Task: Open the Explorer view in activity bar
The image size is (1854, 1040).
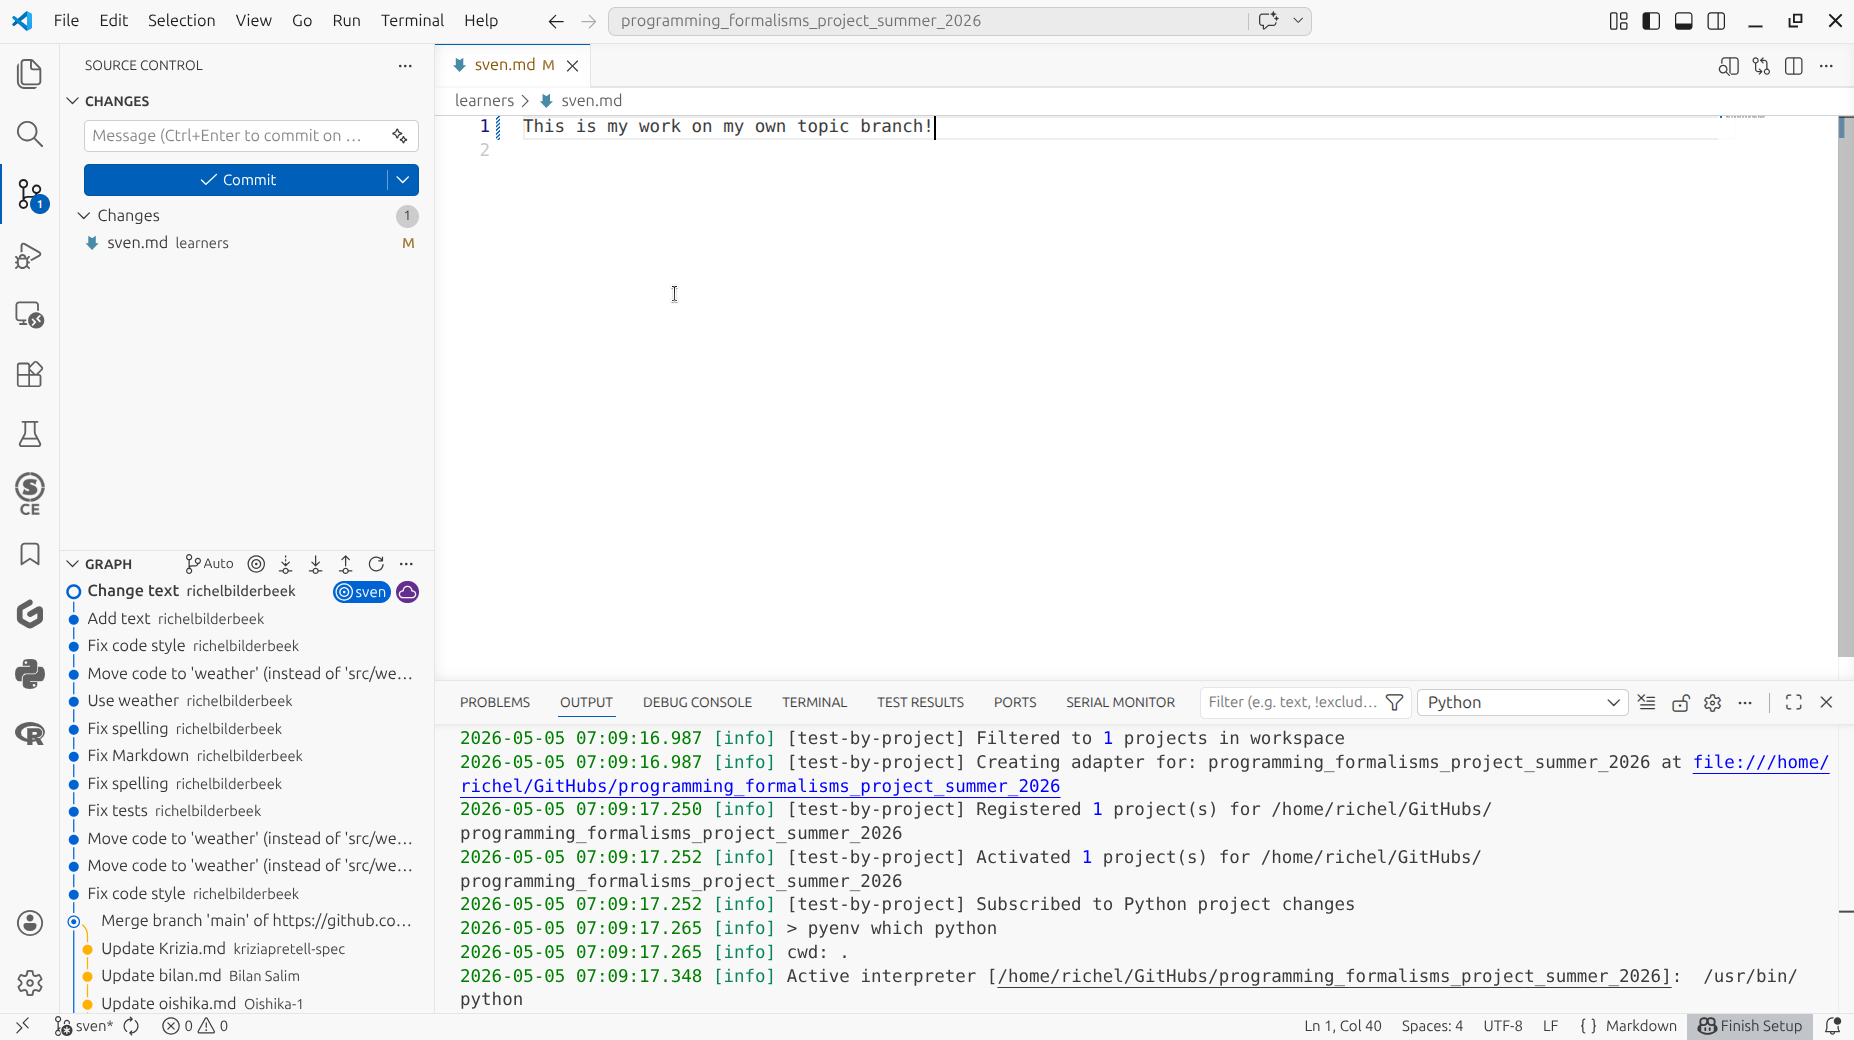Action: (30, 74)
